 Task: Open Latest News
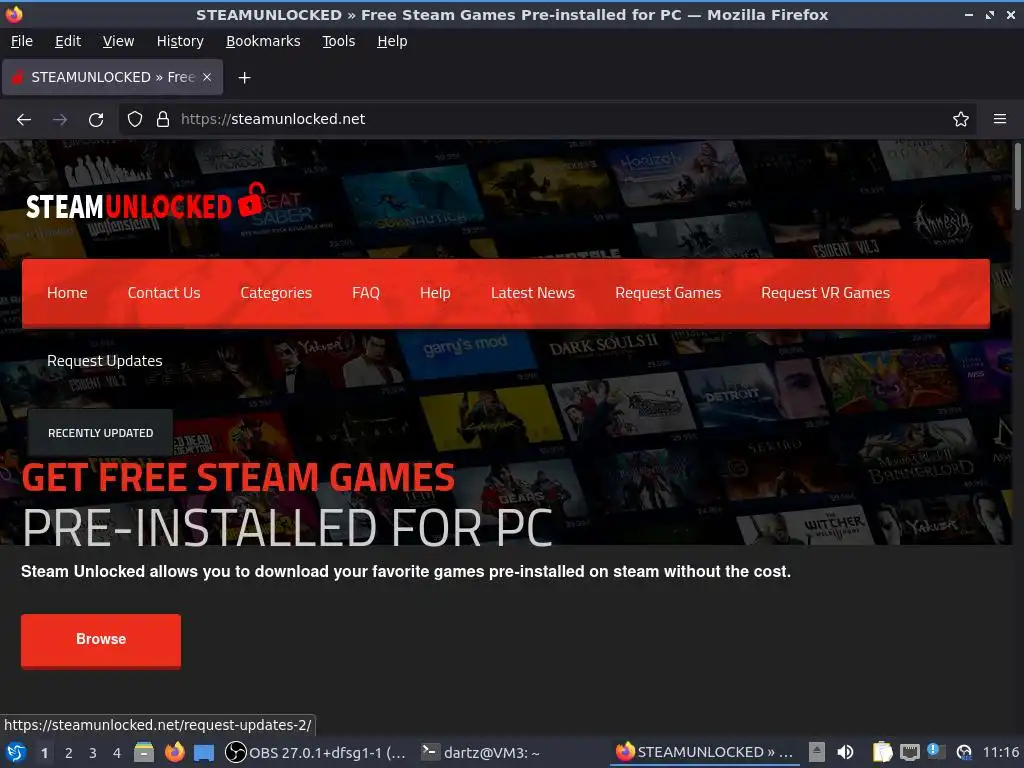pyautogui.click(x=533, y=293)
